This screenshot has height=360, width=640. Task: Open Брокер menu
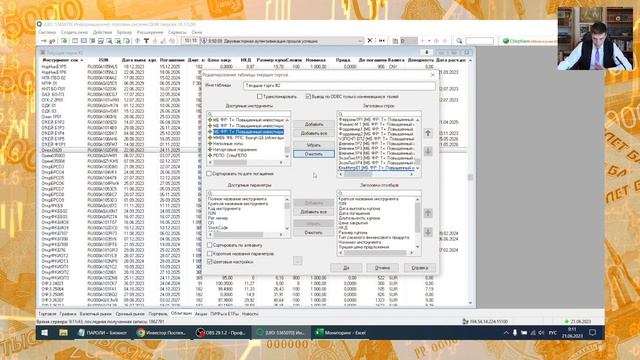(124, 32)
